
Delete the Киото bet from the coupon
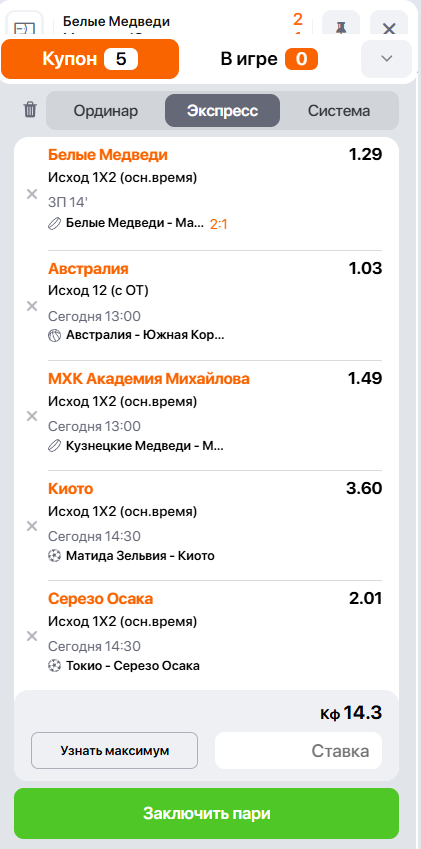(x=32, y=526)
